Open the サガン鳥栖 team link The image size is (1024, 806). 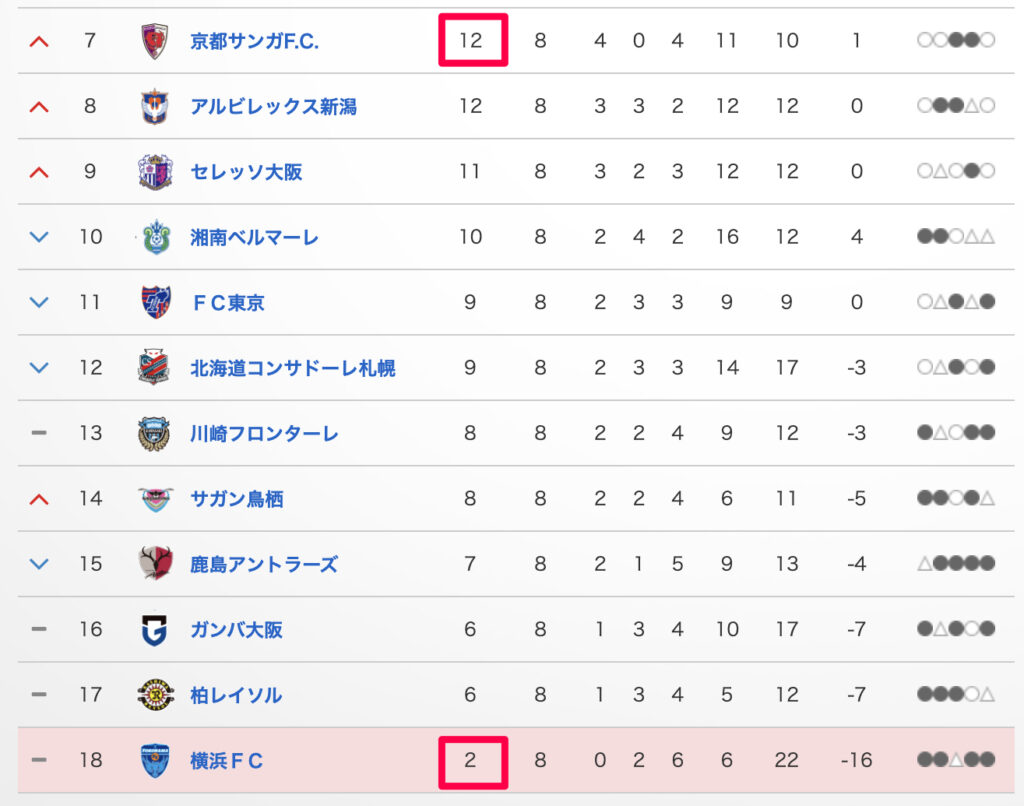[x=236, y=498]
